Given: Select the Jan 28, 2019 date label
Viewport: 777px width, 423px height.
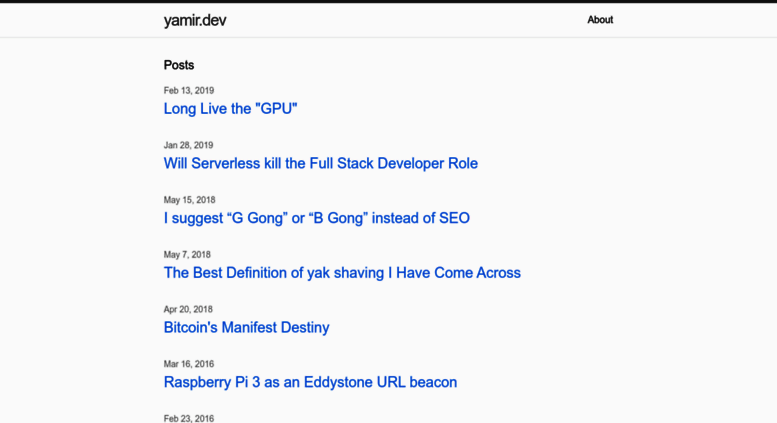Looking at the screenshot, I should pyautogui.click(x=188, y=145).
